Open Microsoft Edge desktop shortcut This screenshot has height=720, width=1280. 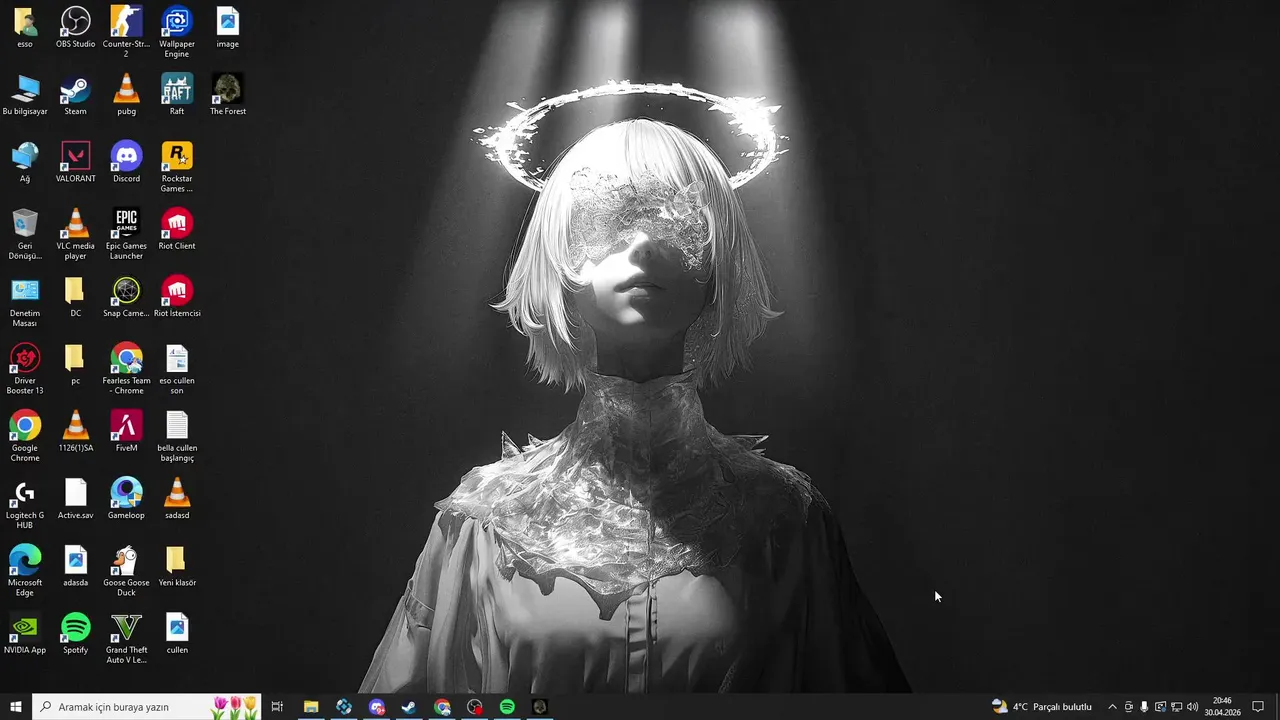pyautogui.click(x=25, y=568)
